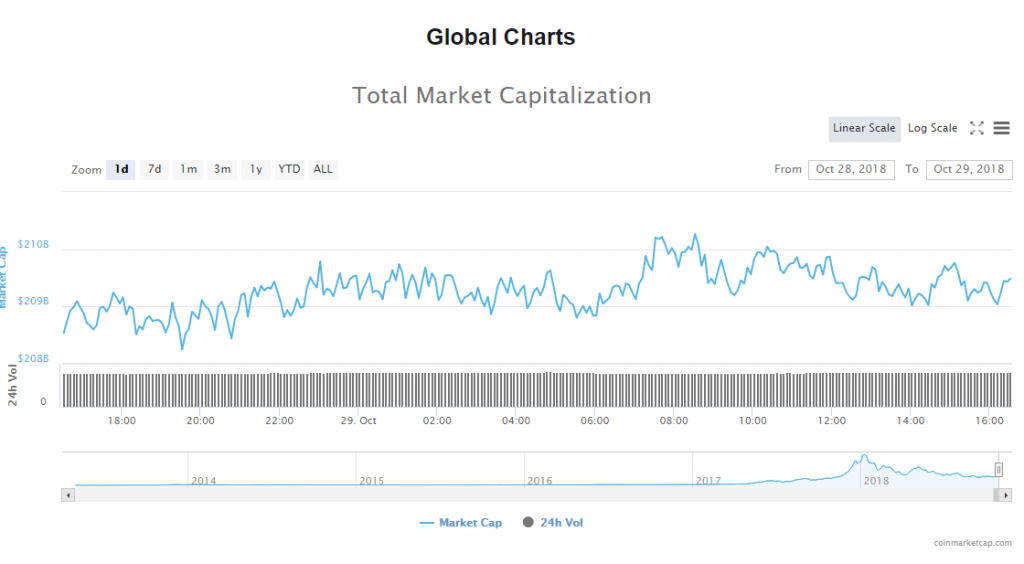Open the chart hamburger menu

point(1001,128)
